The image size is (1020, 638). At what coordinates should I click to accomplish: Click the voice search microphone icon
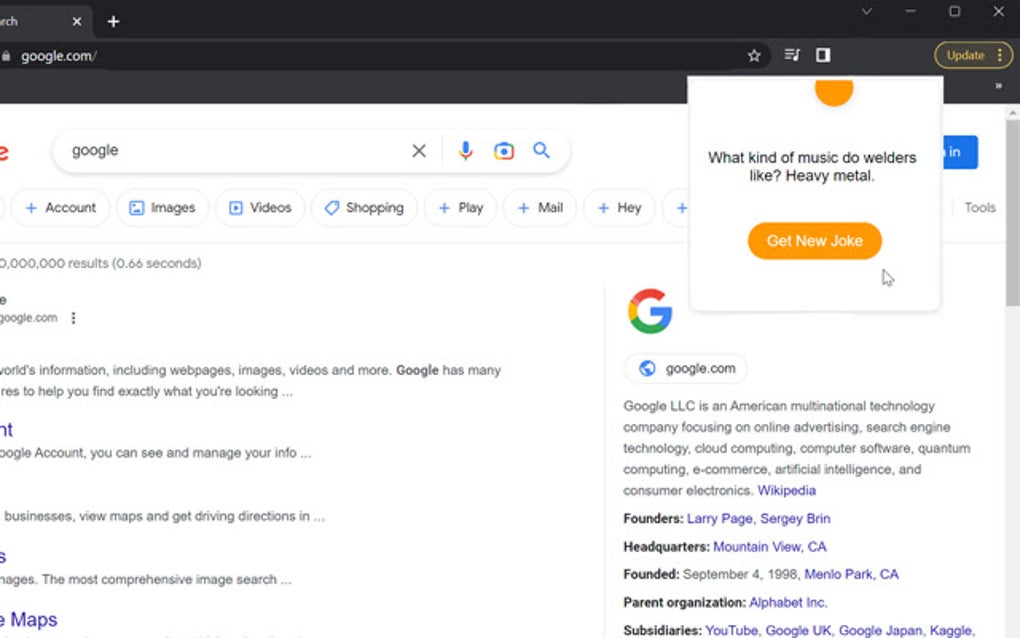pos(464,150)
